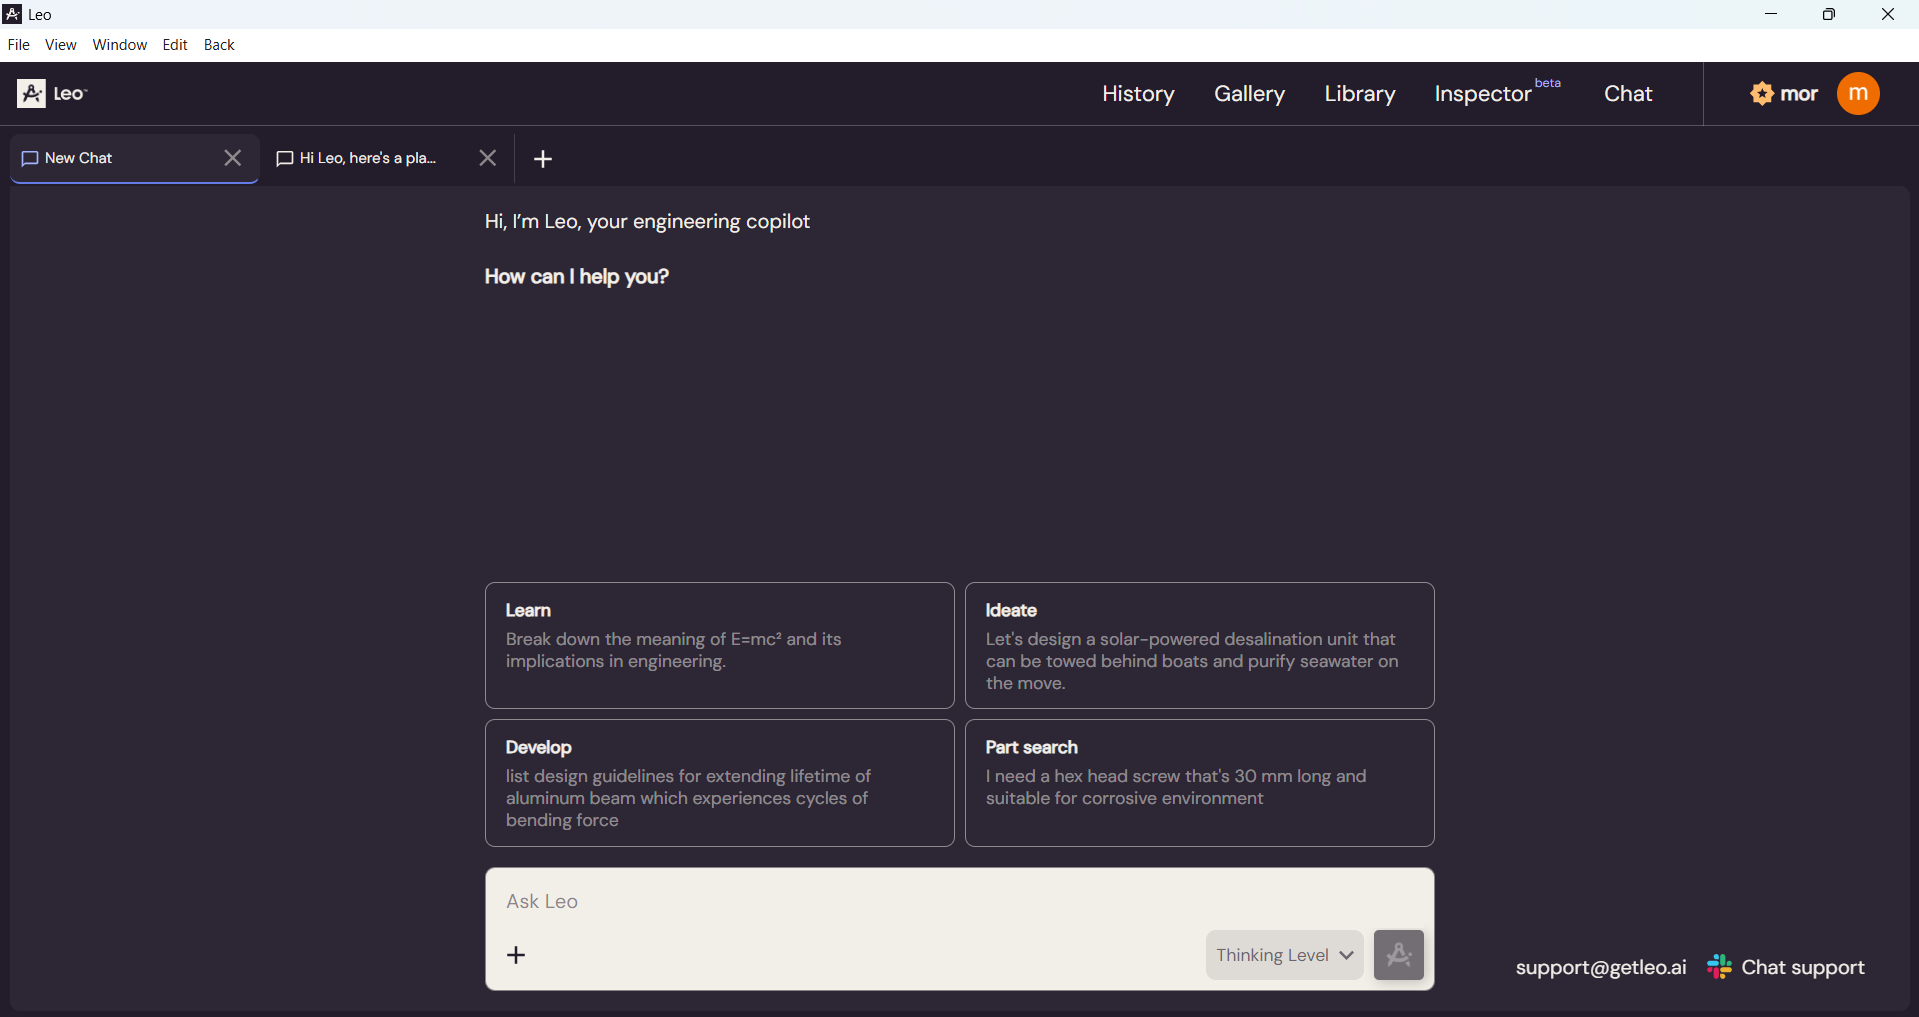The height and width of the screenshot is (1017, 1919).
Task: Click the Leo logo in the header
Action: pos(52,93)
